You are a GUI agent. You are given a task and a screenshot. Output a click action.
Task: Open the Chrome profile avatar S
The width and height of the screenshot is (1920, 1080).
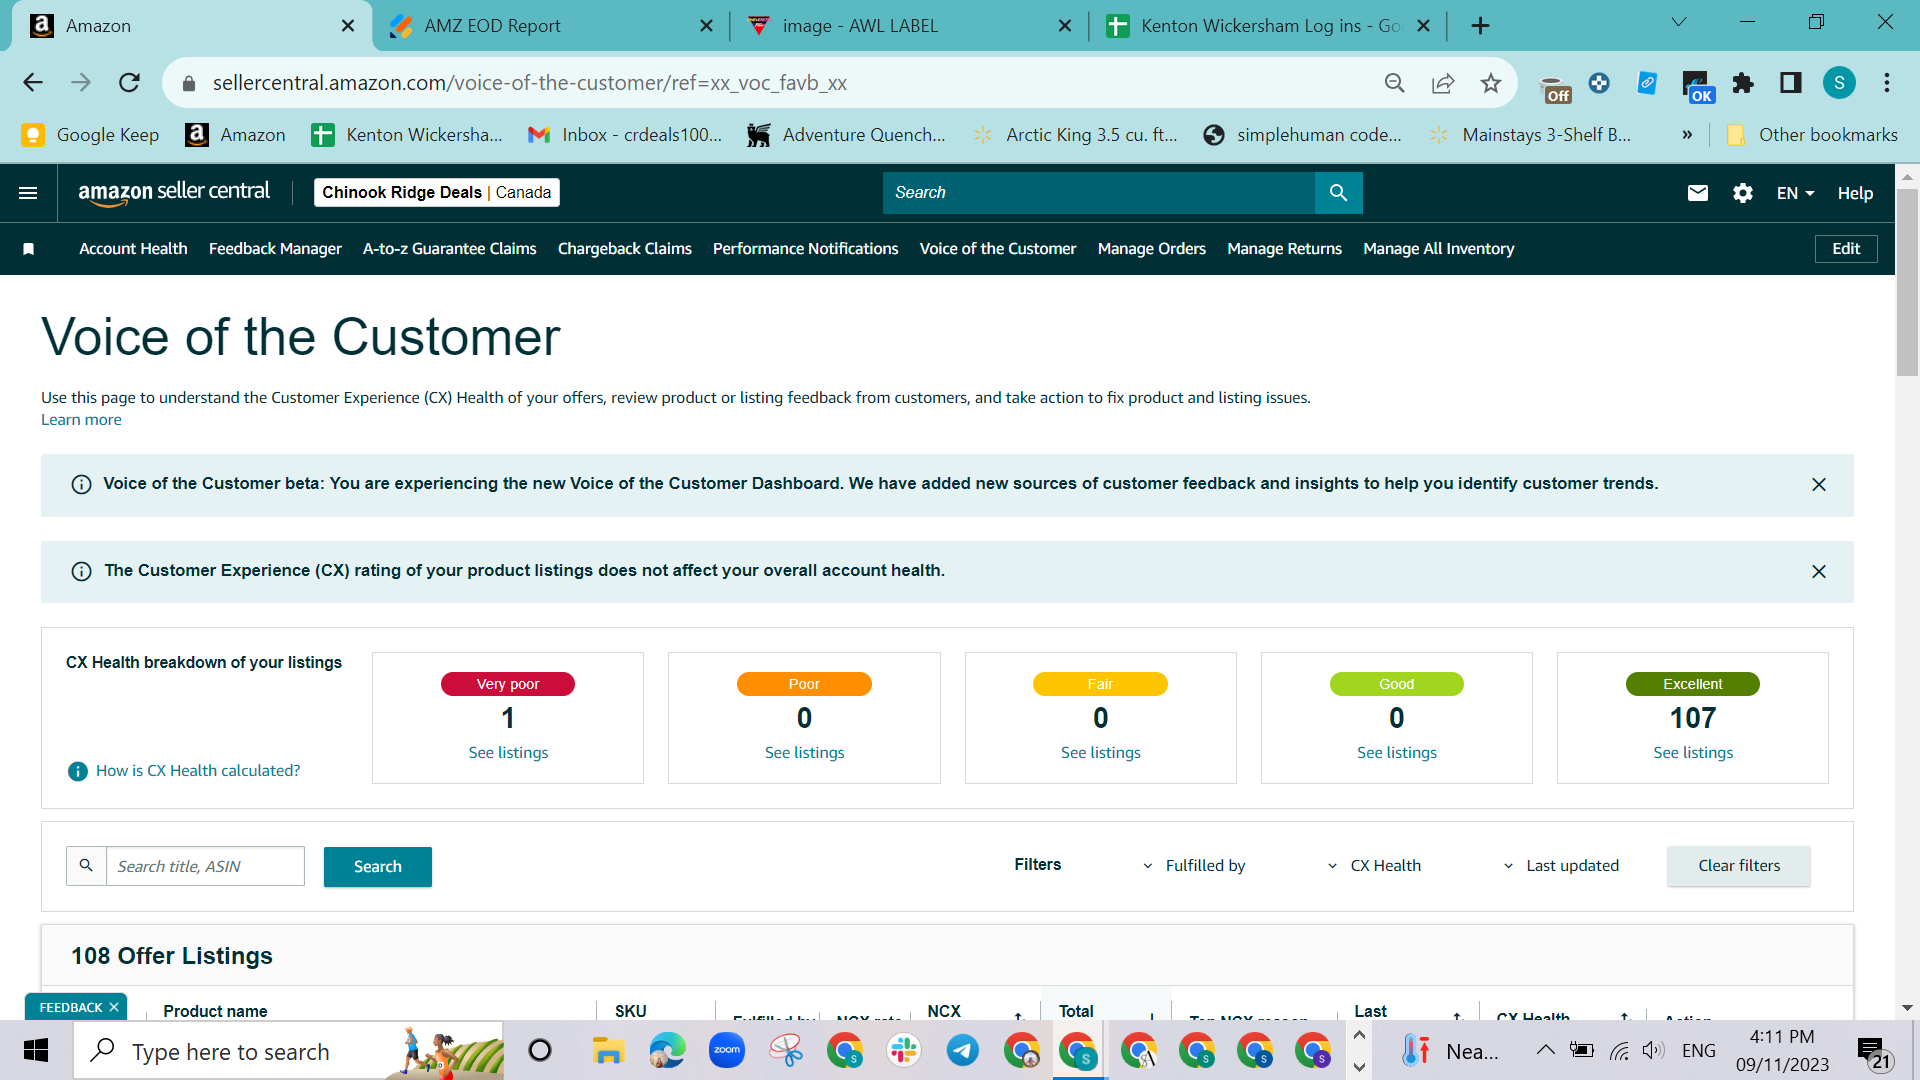pyautogui.click(x=1839, y=83)
